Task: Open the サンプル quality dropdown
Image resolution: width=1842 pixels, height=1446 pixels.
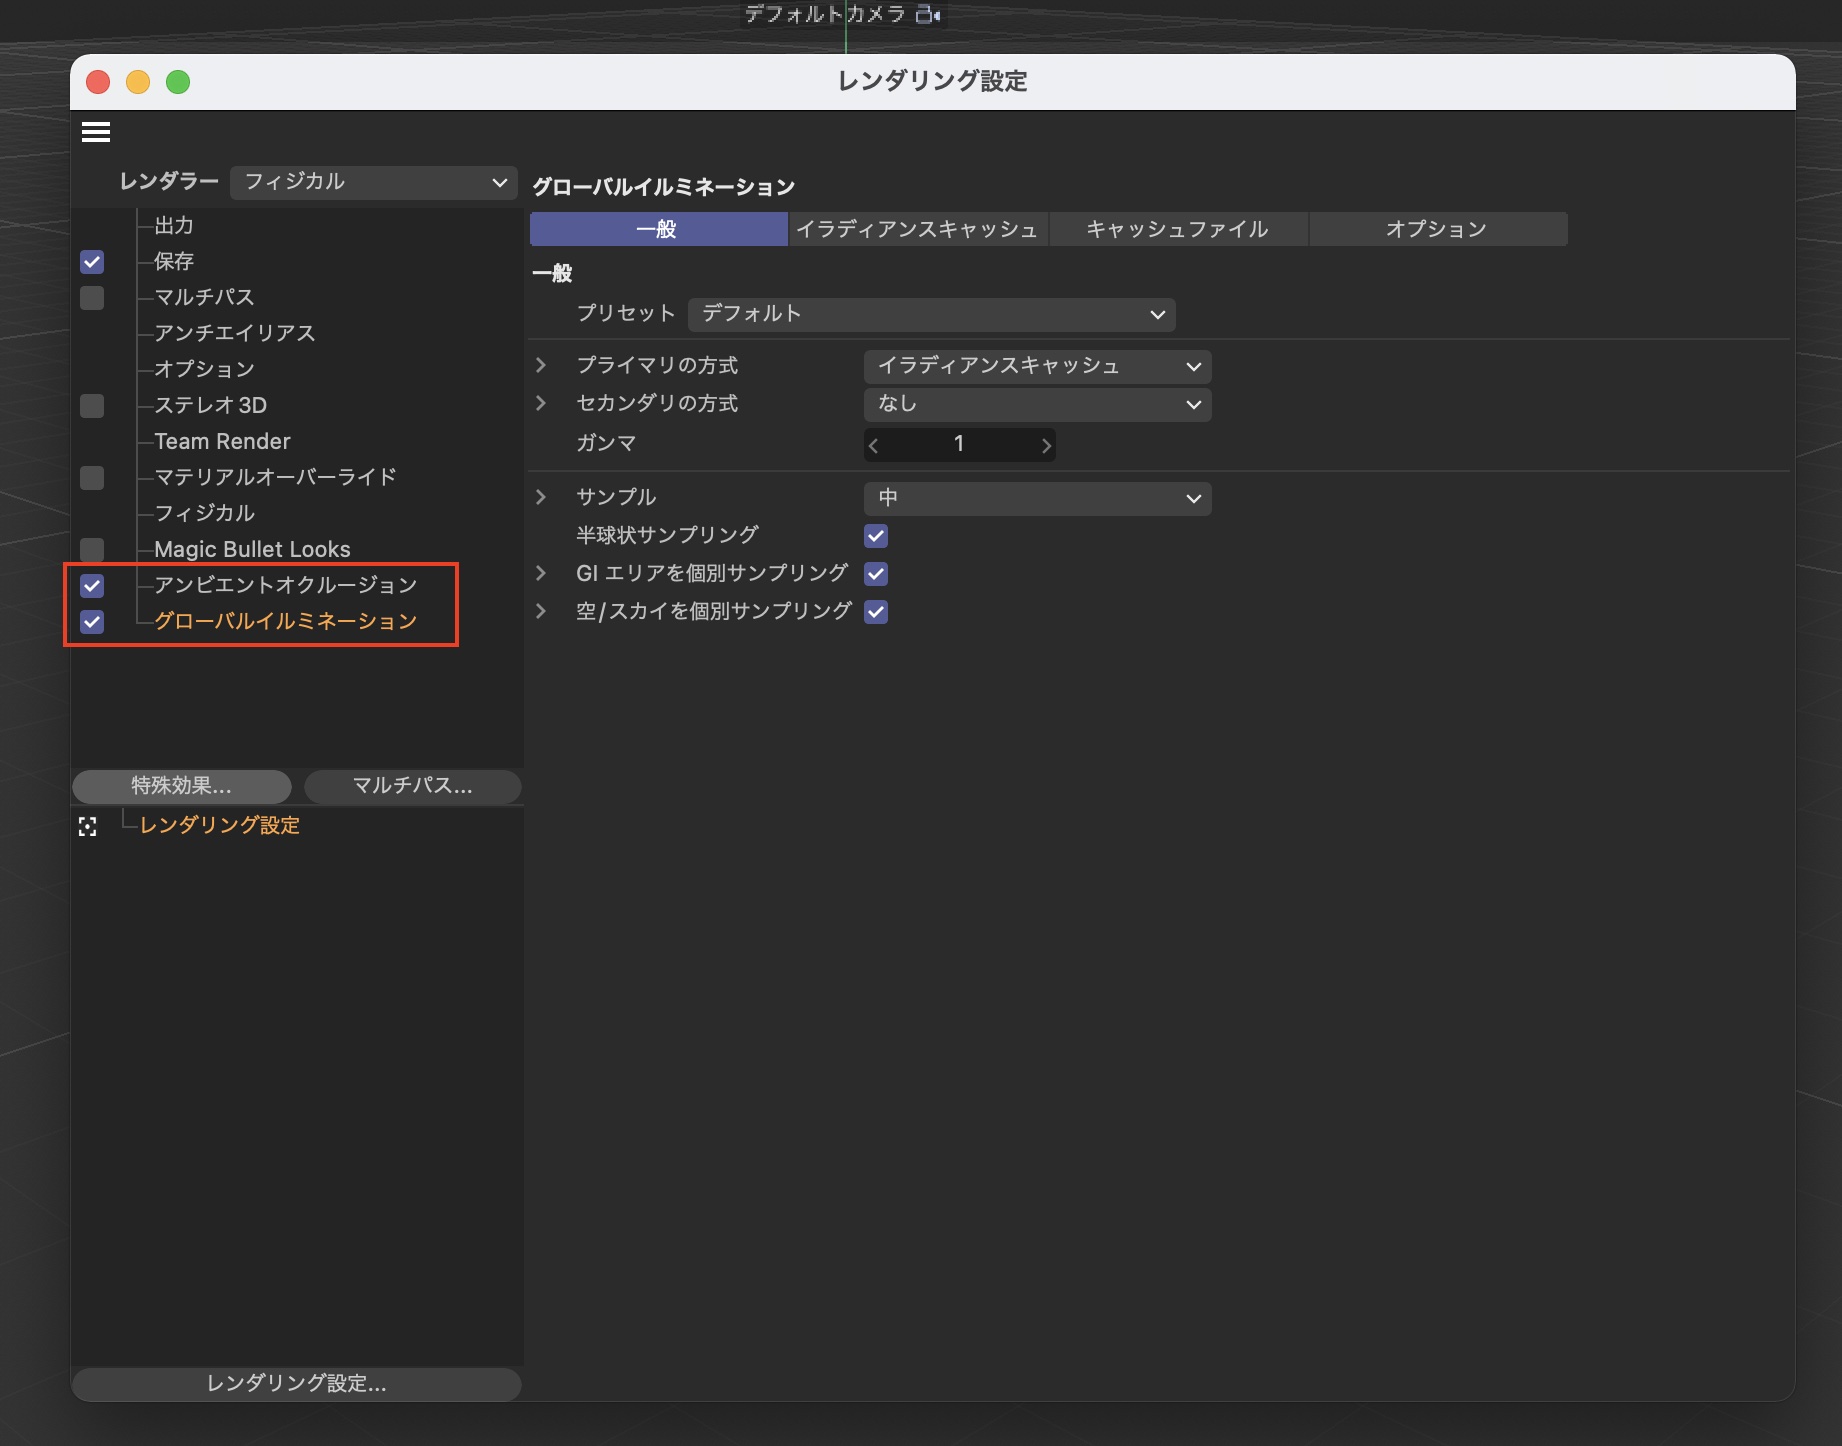Action: point(1037,498)
